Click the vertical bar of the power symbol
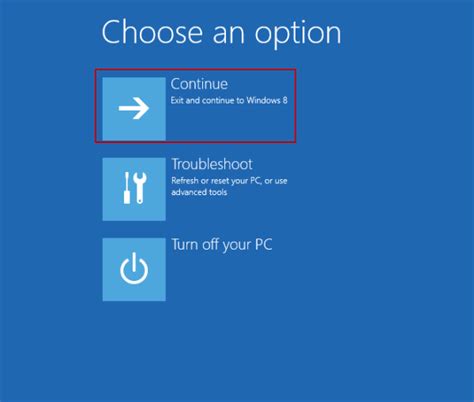 pyautogui.click(x=134, y=261)
